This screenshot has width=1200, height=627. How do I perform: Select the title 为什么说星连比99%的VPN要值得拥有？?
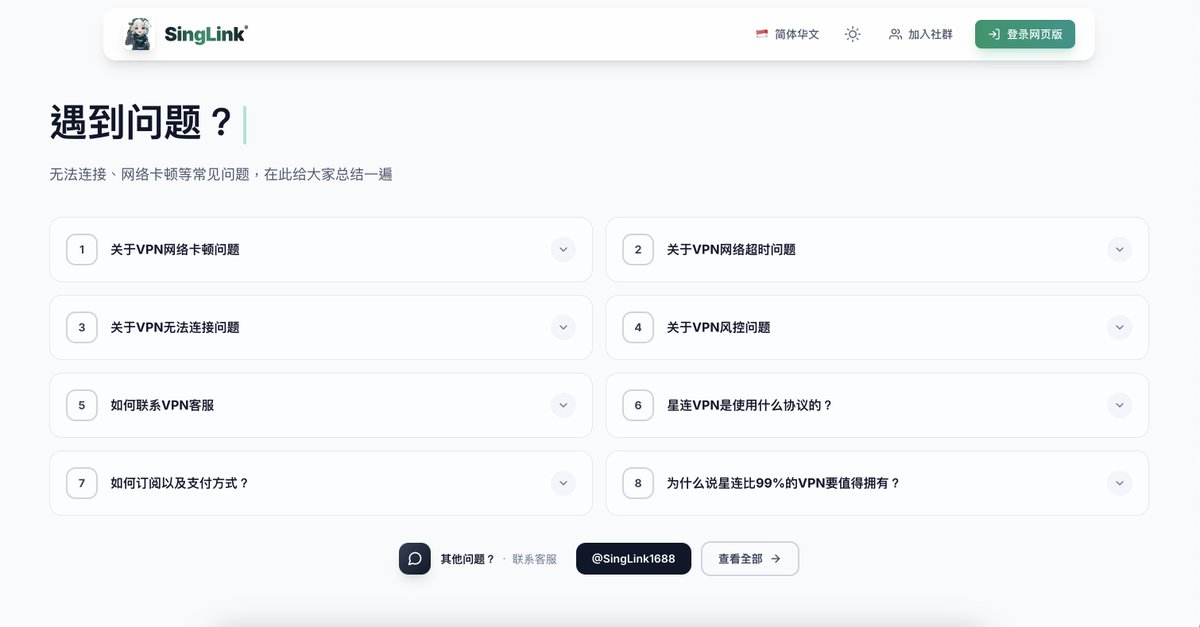click(784, 483)
